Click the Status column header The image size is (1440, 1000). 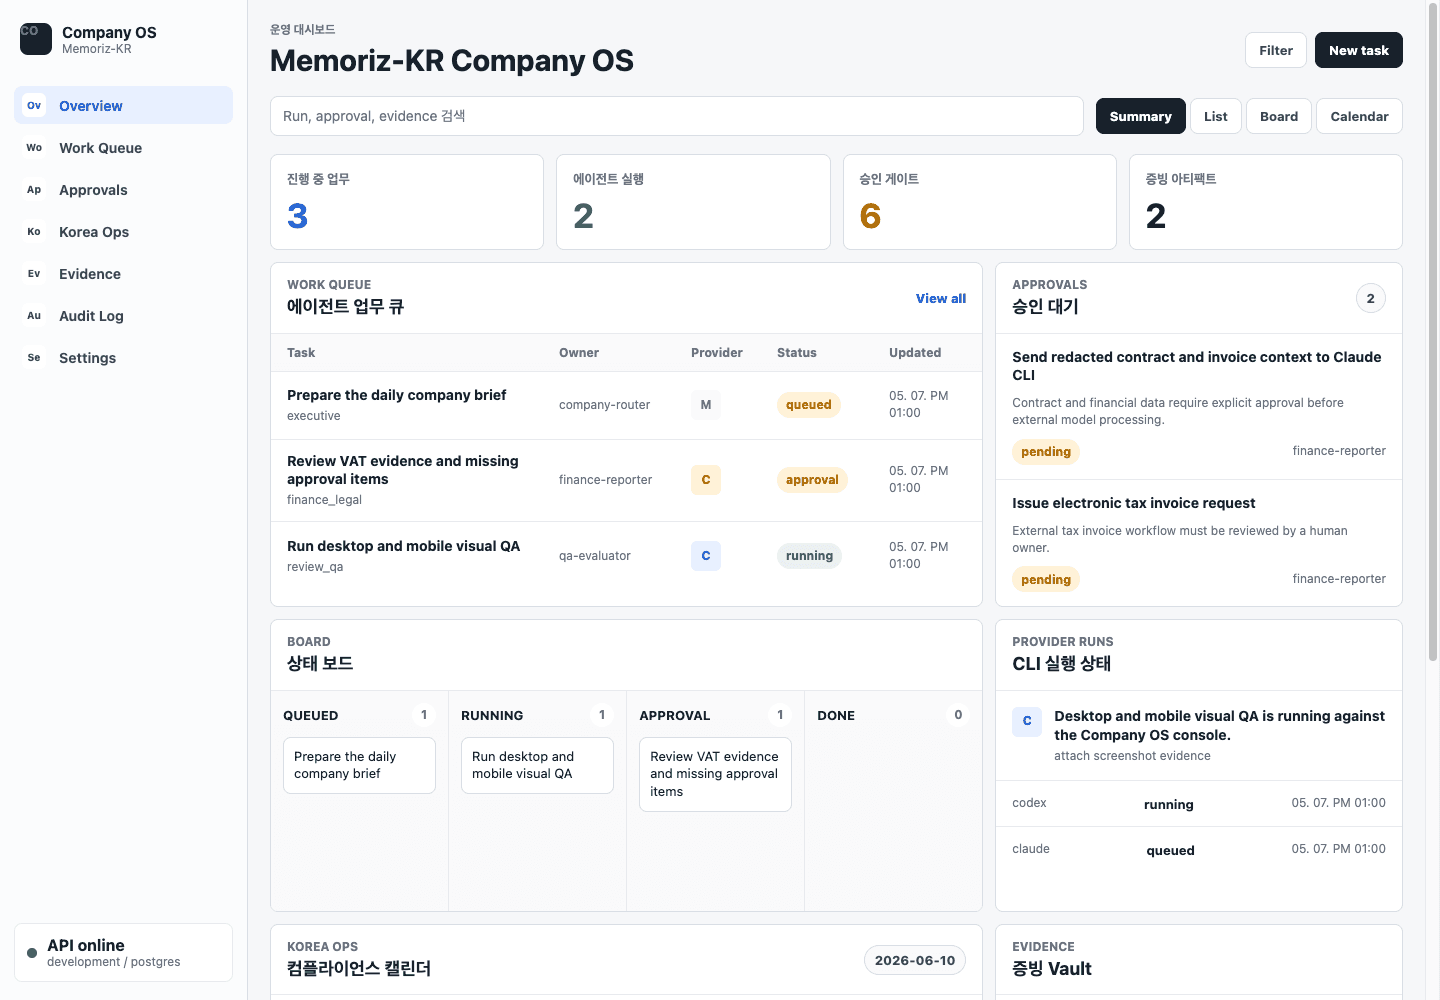[x=797, y=353]
